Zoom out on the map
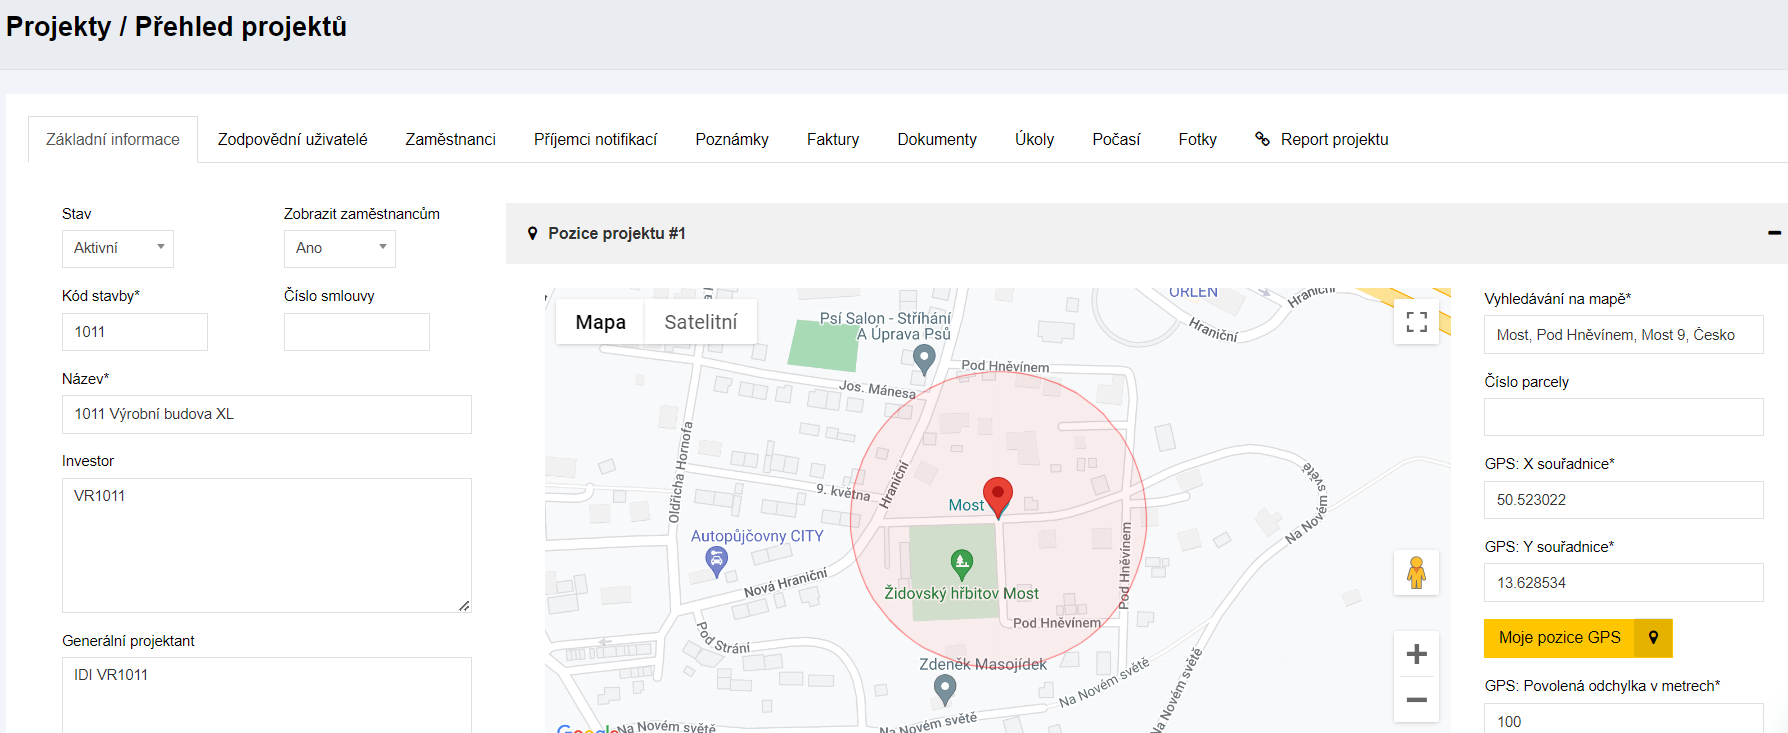1788x733 pixels. tap(1416, 700)
